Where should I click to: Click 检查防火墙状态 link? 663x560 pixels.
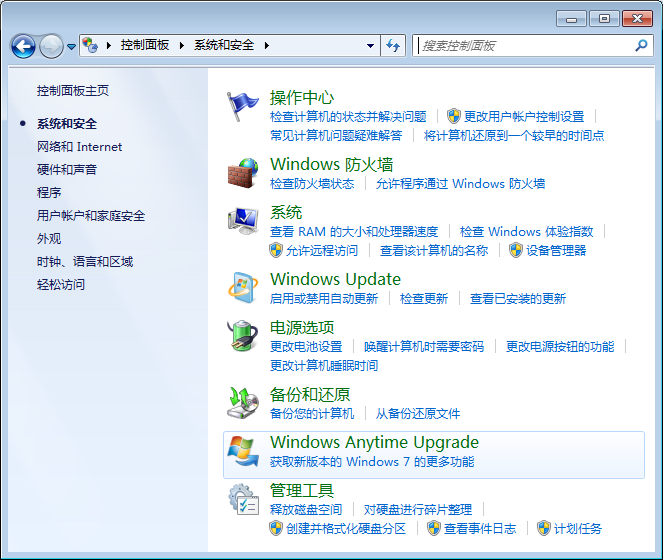point(312,184)
